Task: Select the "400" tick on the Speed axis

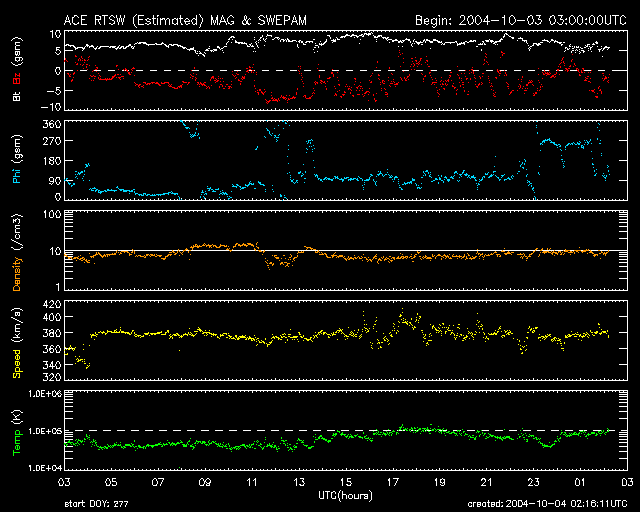Action: pos(52,317)
